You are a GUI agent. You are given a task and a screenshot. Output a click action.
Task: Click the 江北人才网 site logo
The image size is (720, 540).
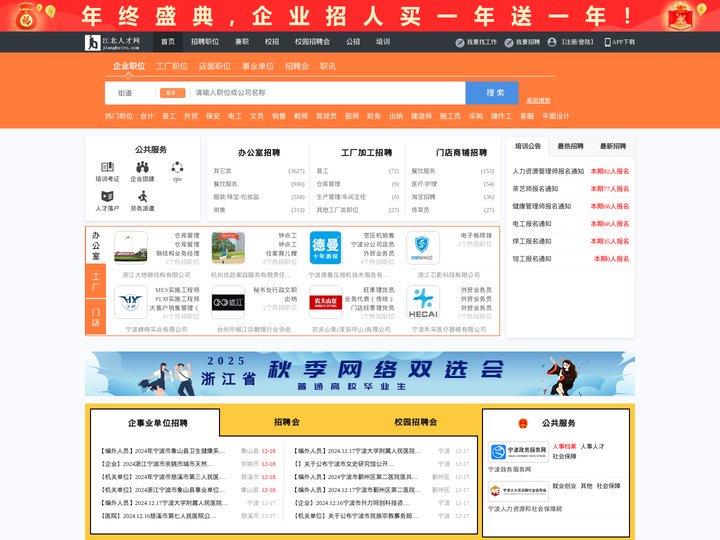coord(112,42)
